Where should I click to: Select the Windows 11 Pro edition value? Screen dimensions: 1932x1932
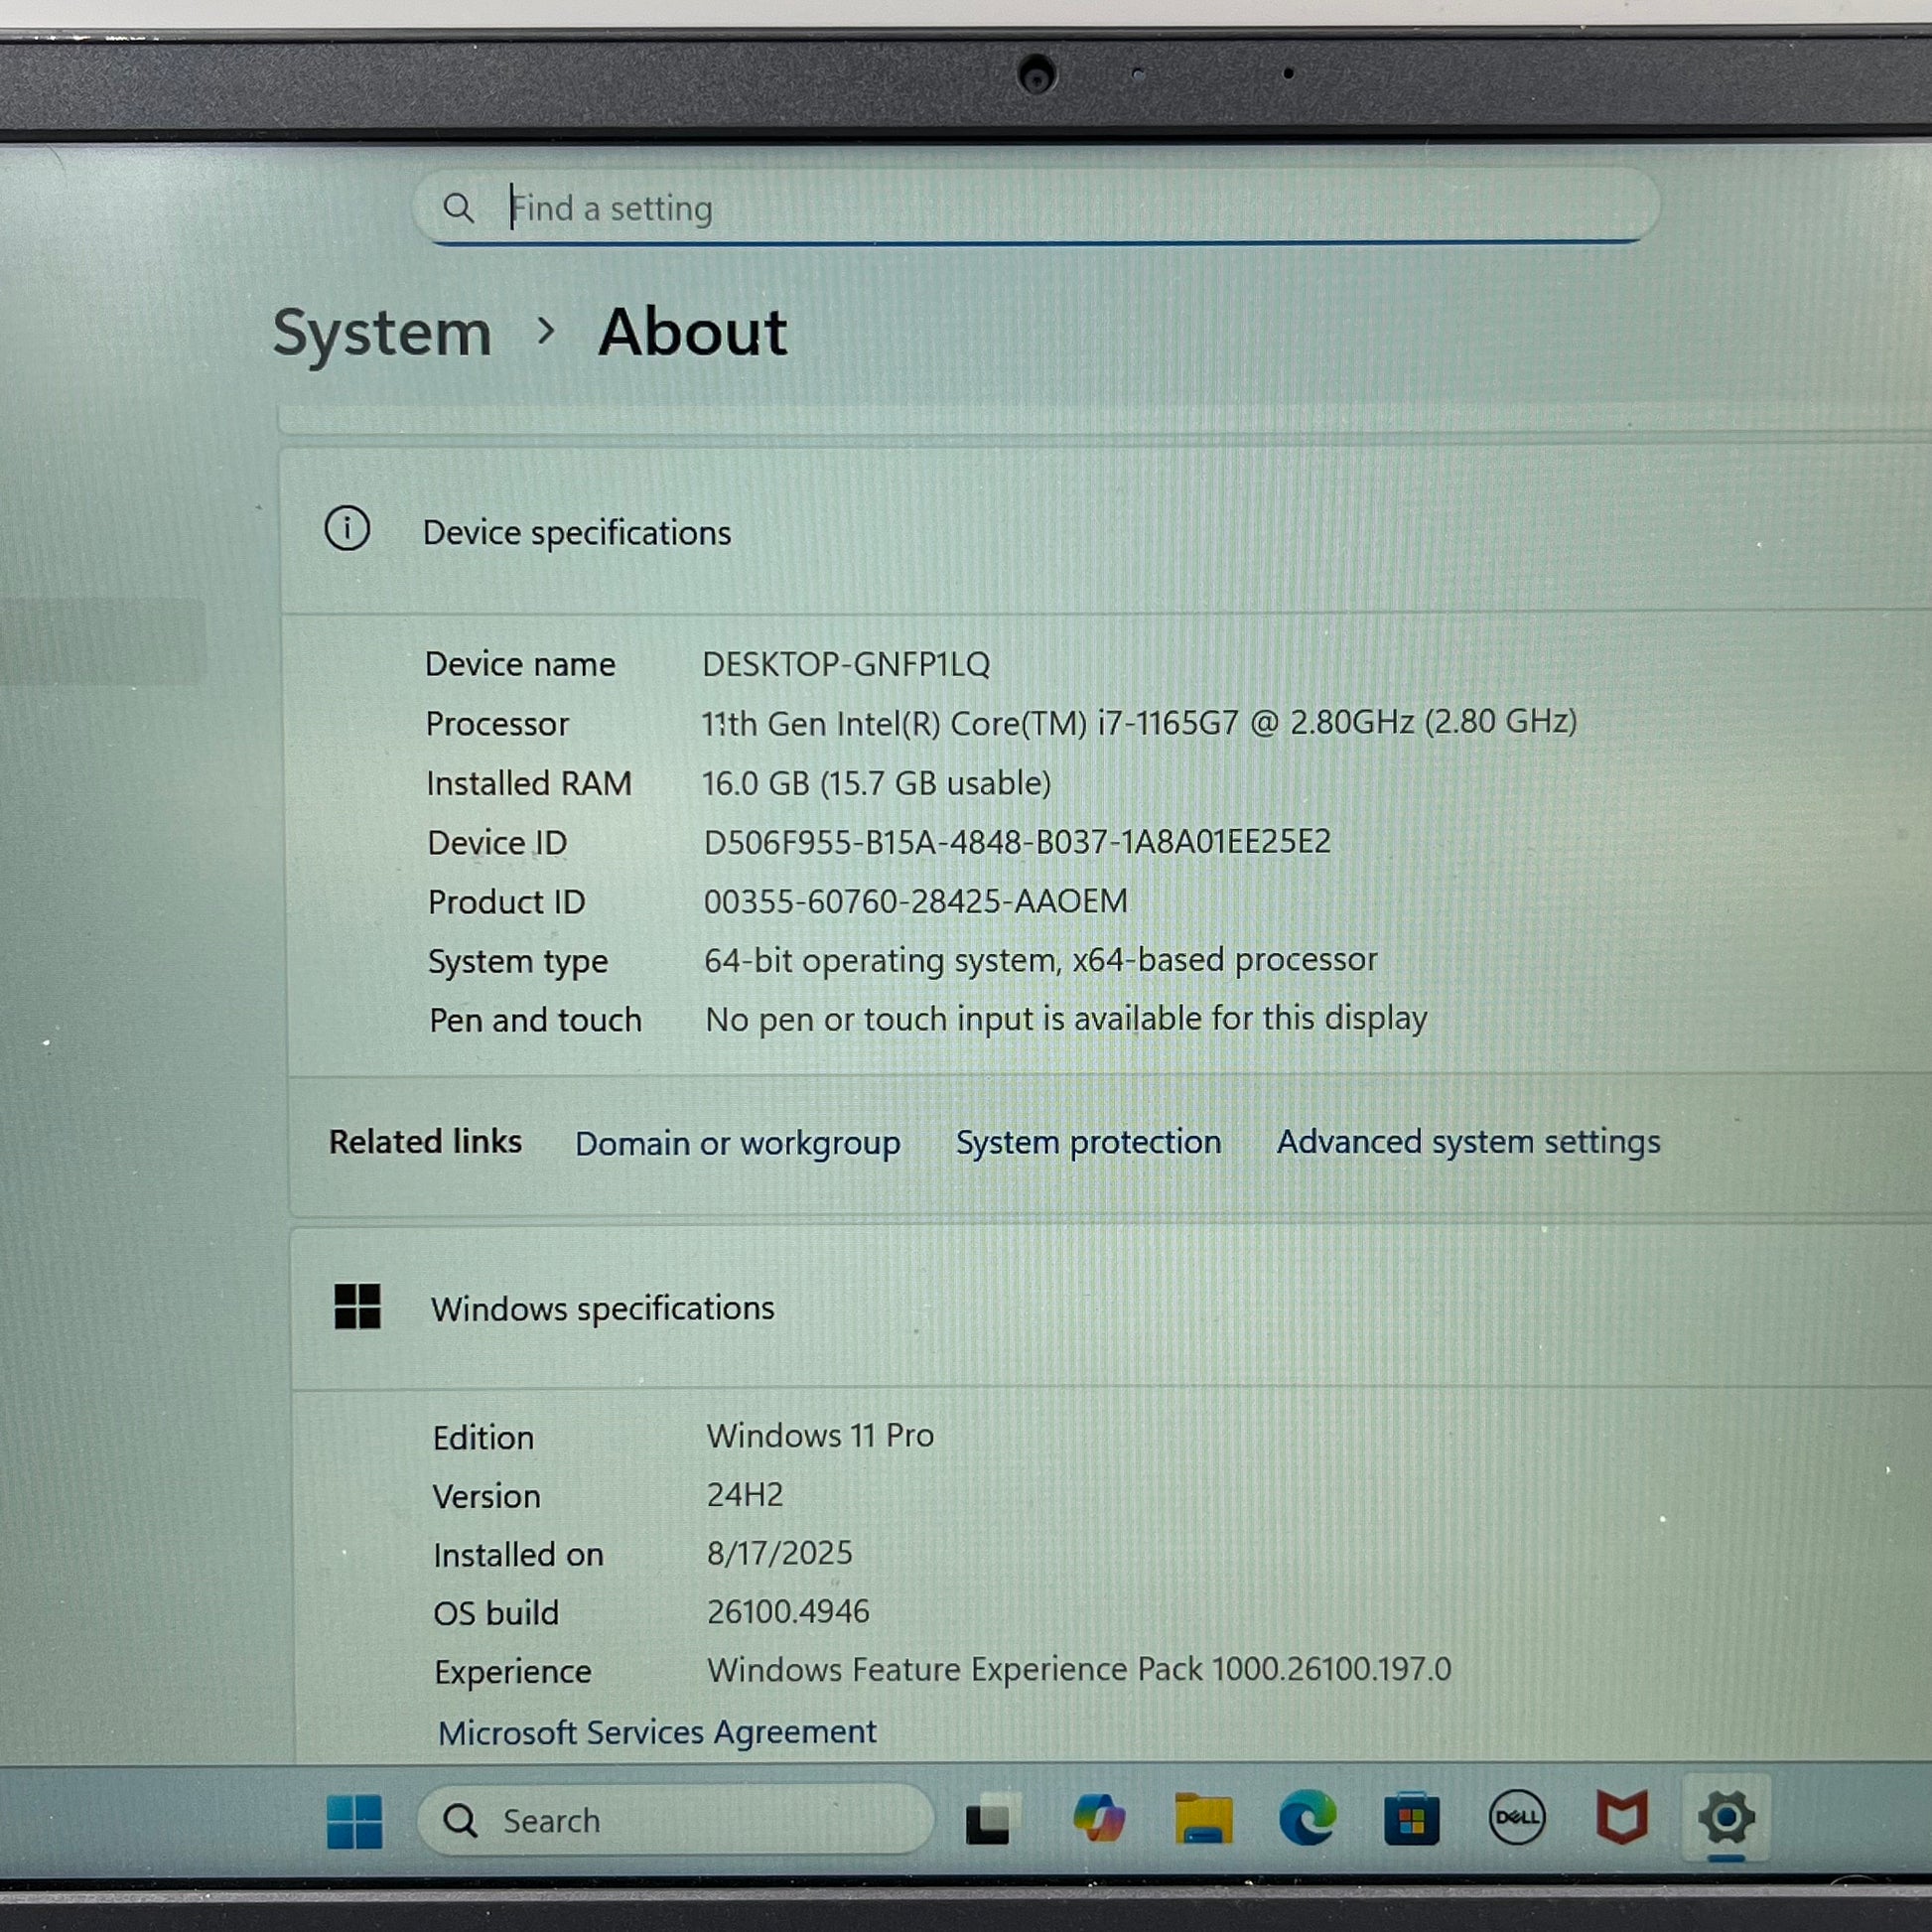[x=820, y=1436]
